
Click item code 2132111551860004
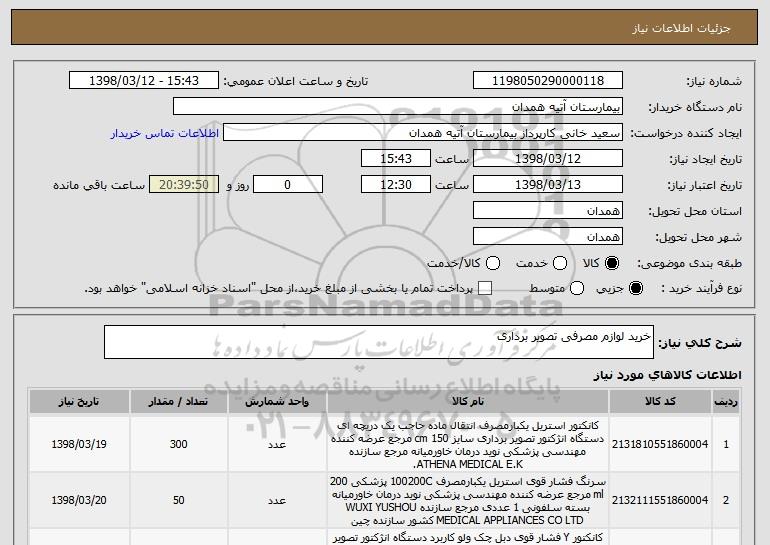pyautogui.click(x=660, y=500)
